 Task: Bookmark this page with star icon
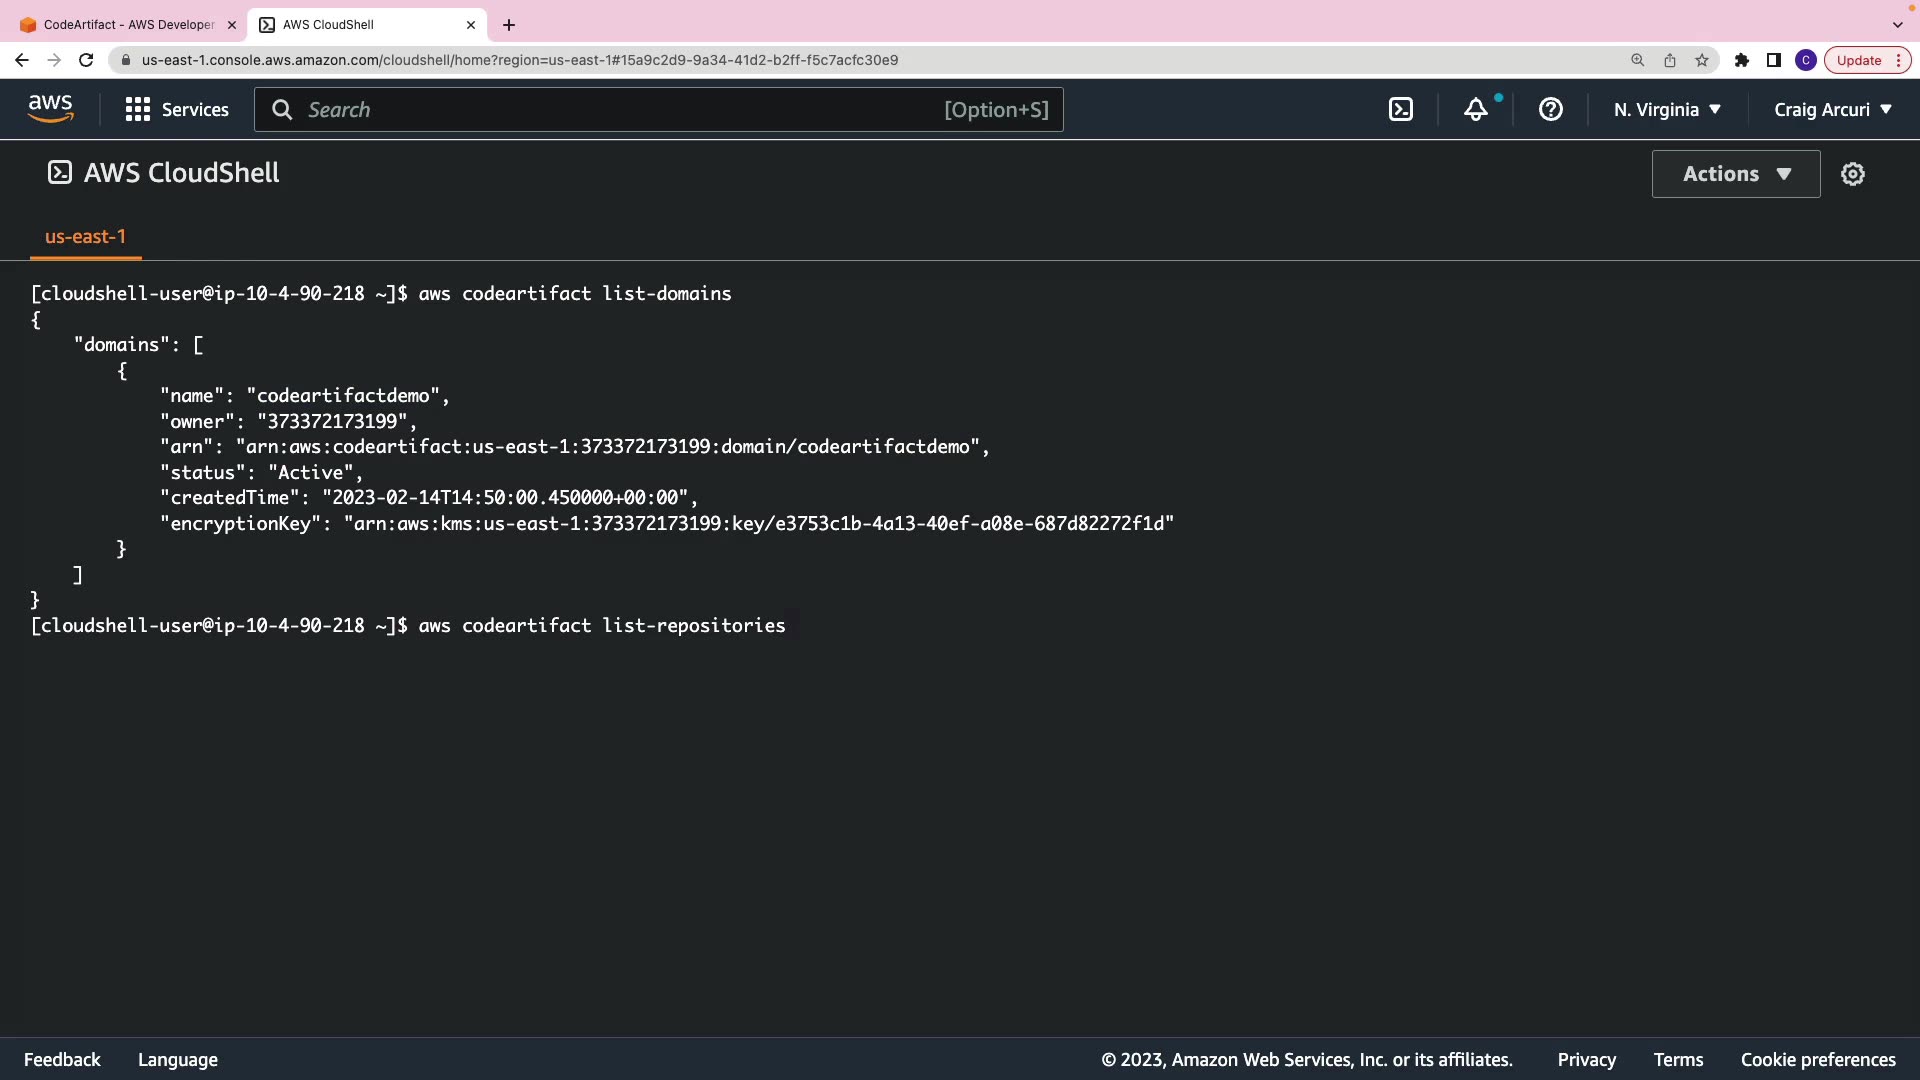1701,60
